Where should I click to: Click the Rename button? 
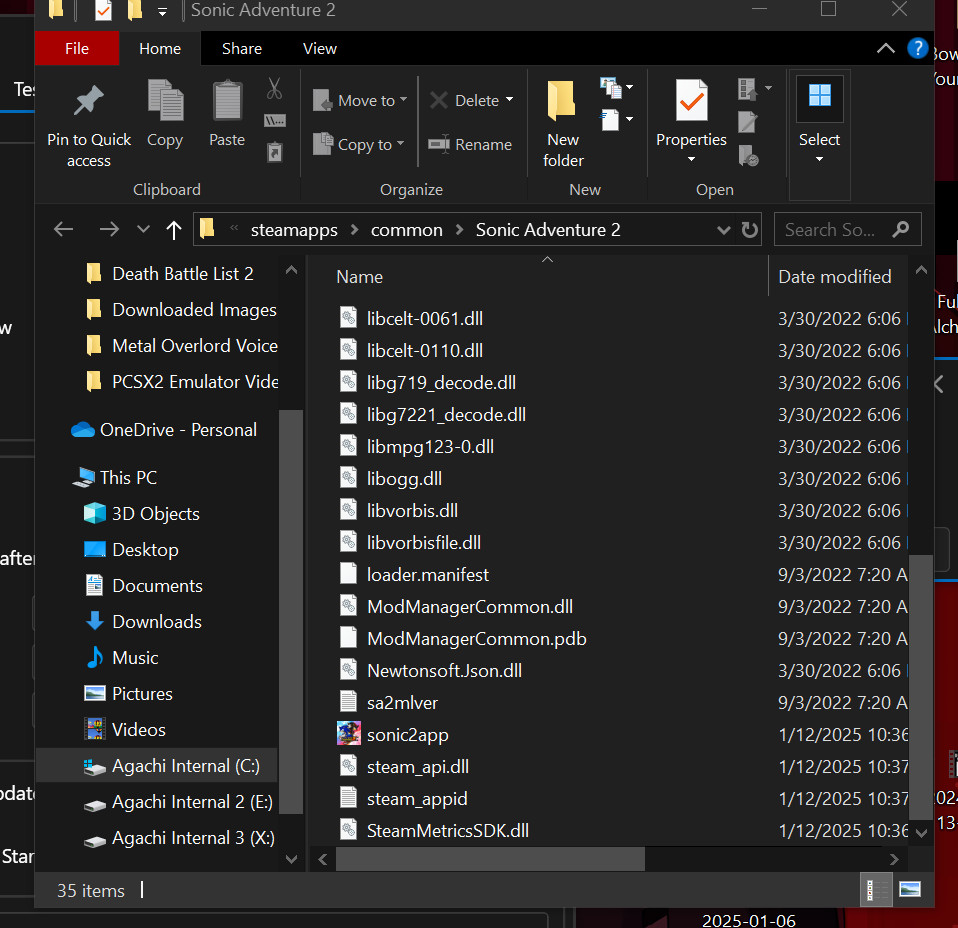470,144
